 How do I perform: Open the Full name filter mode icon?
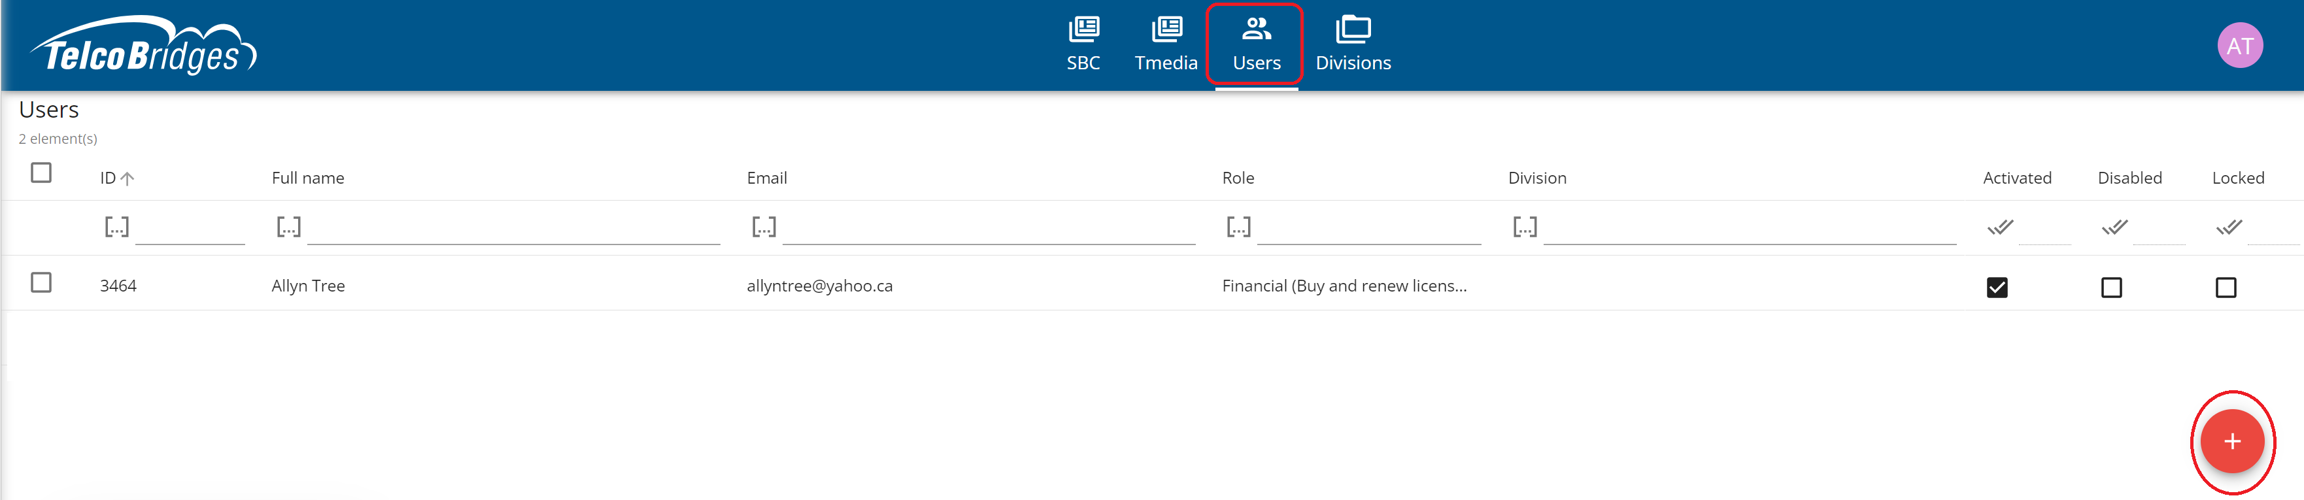[288, 228]
